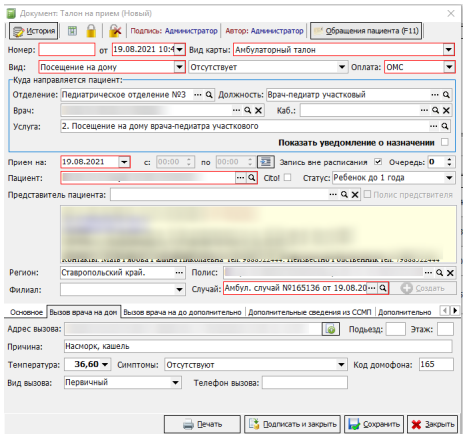The height and width of the screenshot is (434, 465).
Task: Click the green table icon in toolbar
Action: click(x=72, y=31)
